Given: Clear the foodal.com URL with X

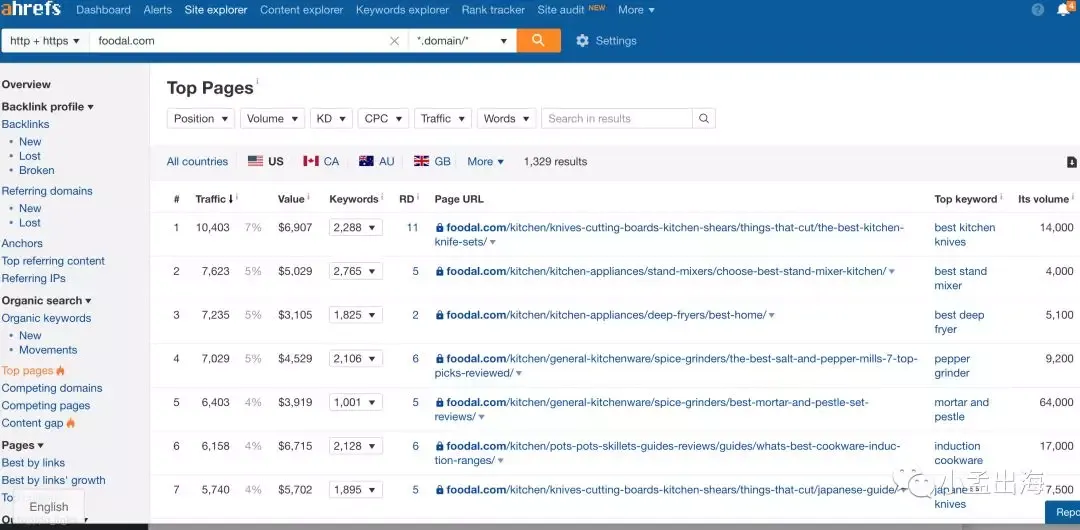Looking at the screenshot, I should pos(395,41).
